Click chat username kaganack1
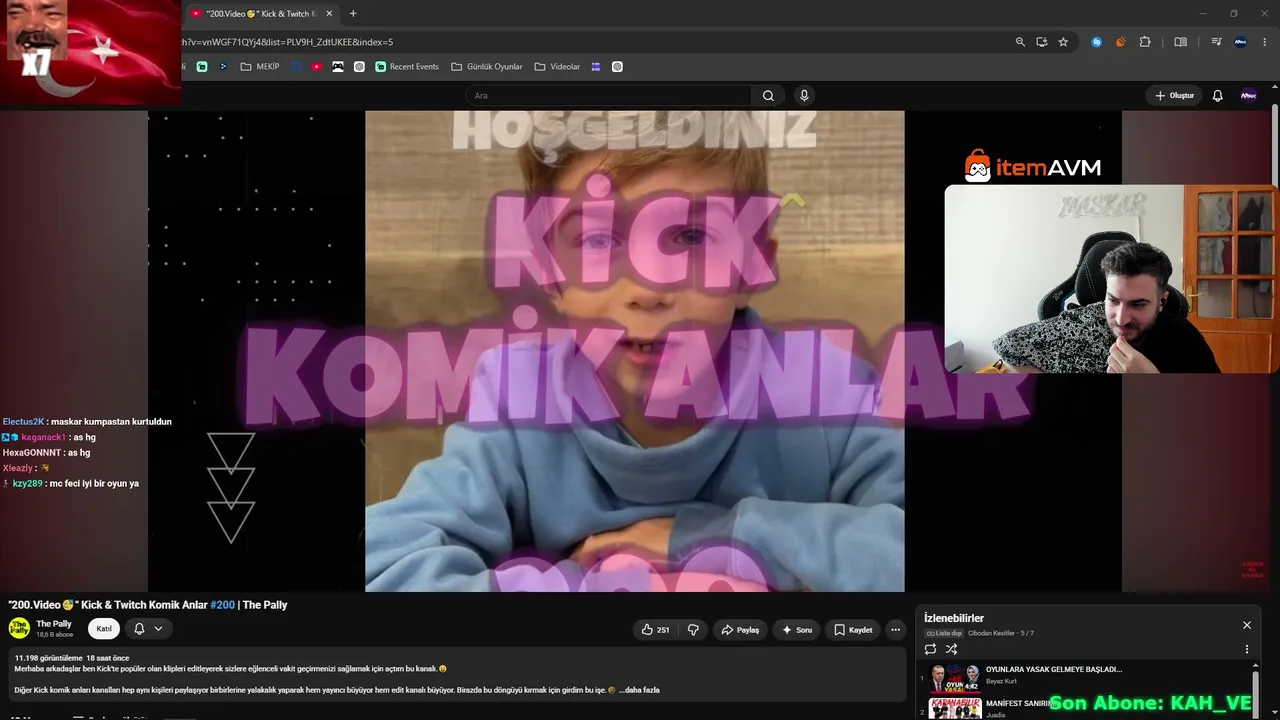 pyautogui.click(x=43, y=438)
